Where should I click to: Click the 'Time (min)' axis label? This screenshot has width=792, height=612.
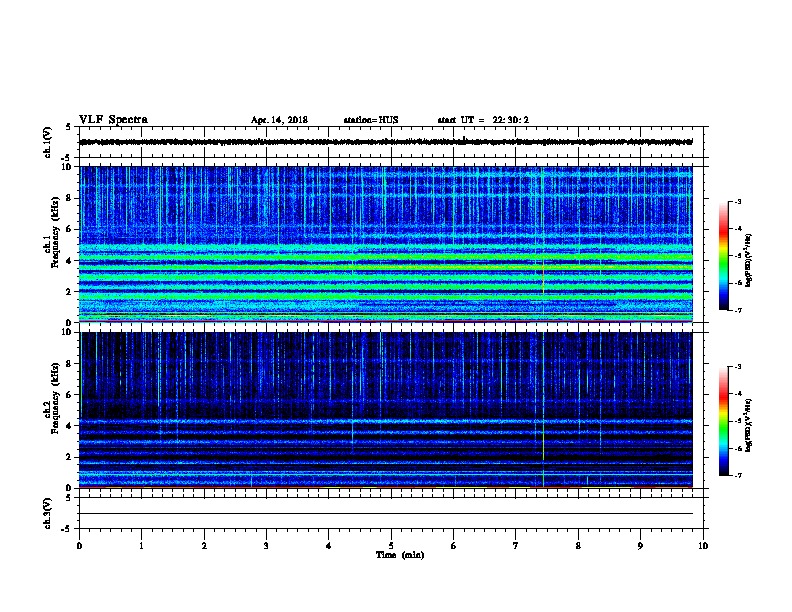[x=400, y=555]
